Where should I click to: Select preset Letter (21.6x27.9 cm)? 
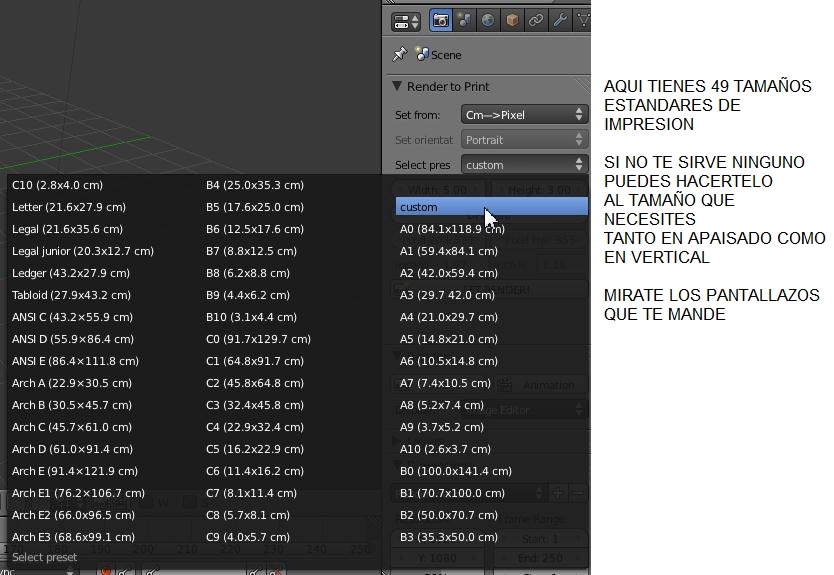click(69, 207)
